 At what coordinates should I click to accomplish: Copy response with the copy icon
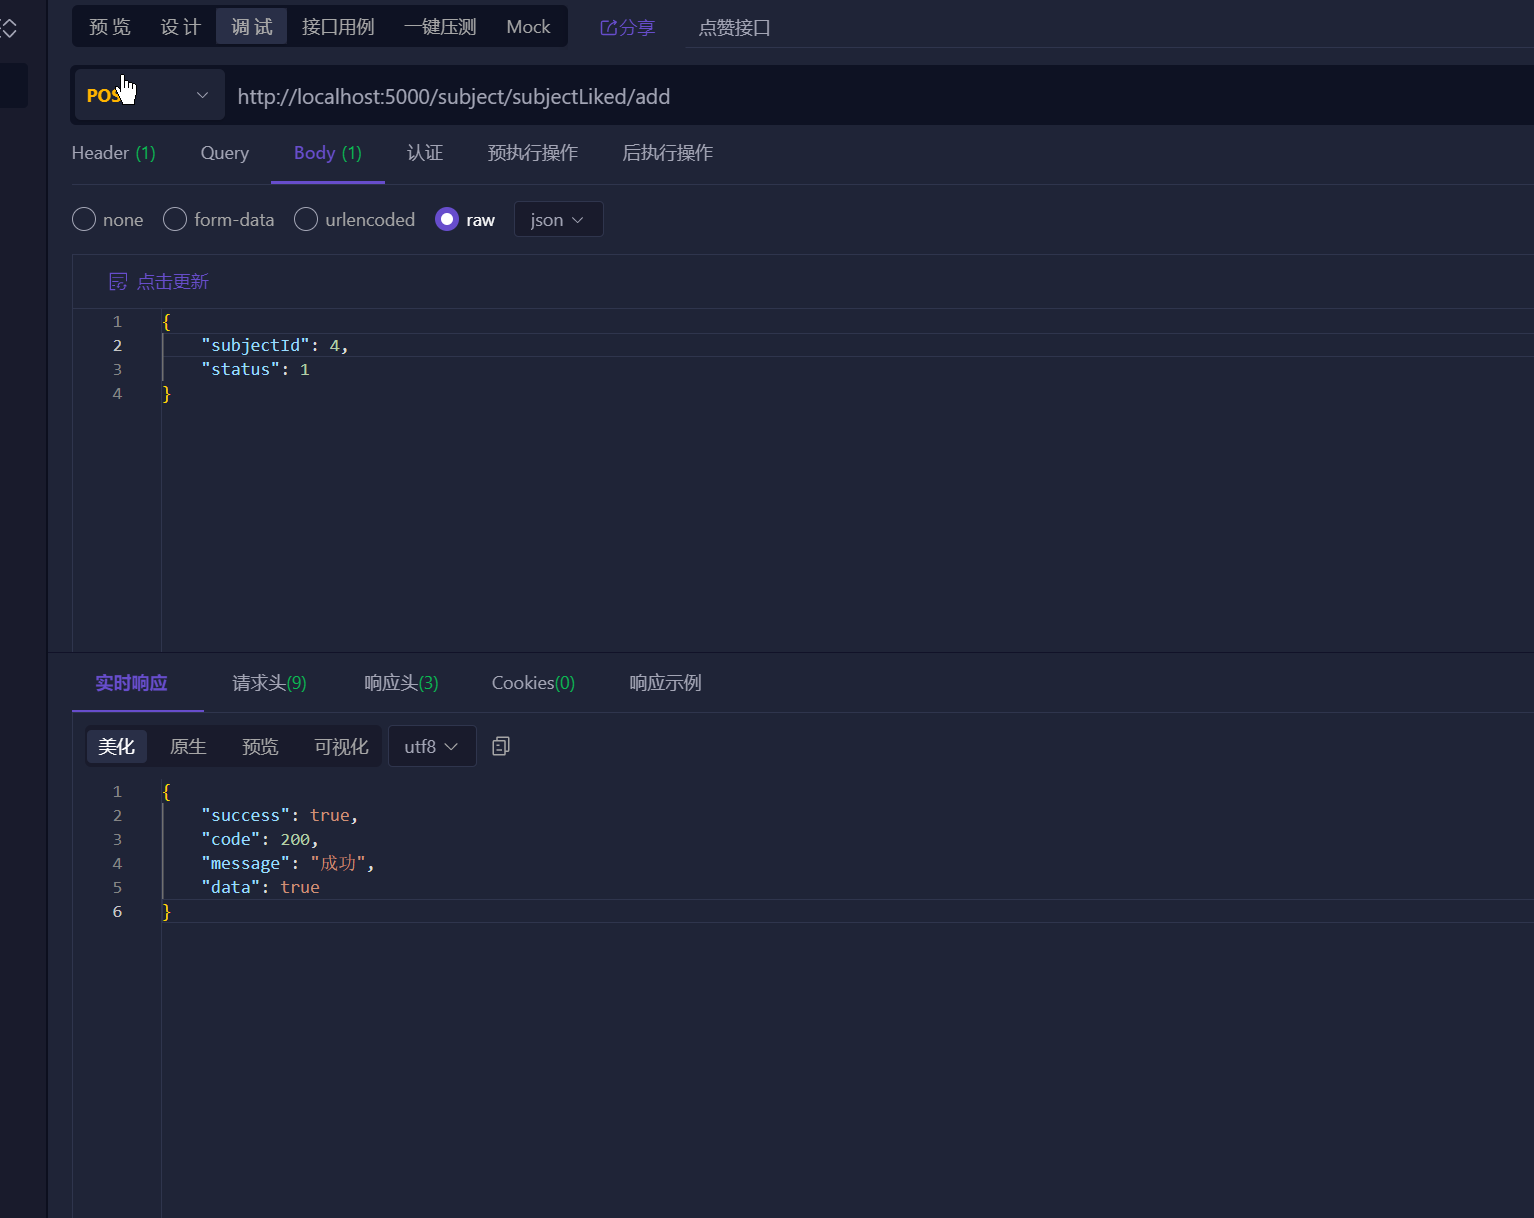click(501, 746)
